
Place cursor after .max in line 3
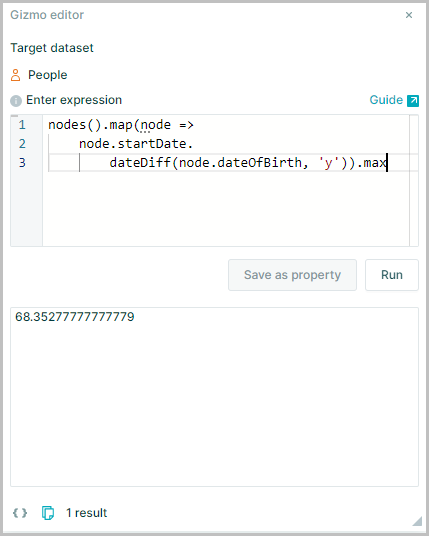387,163
